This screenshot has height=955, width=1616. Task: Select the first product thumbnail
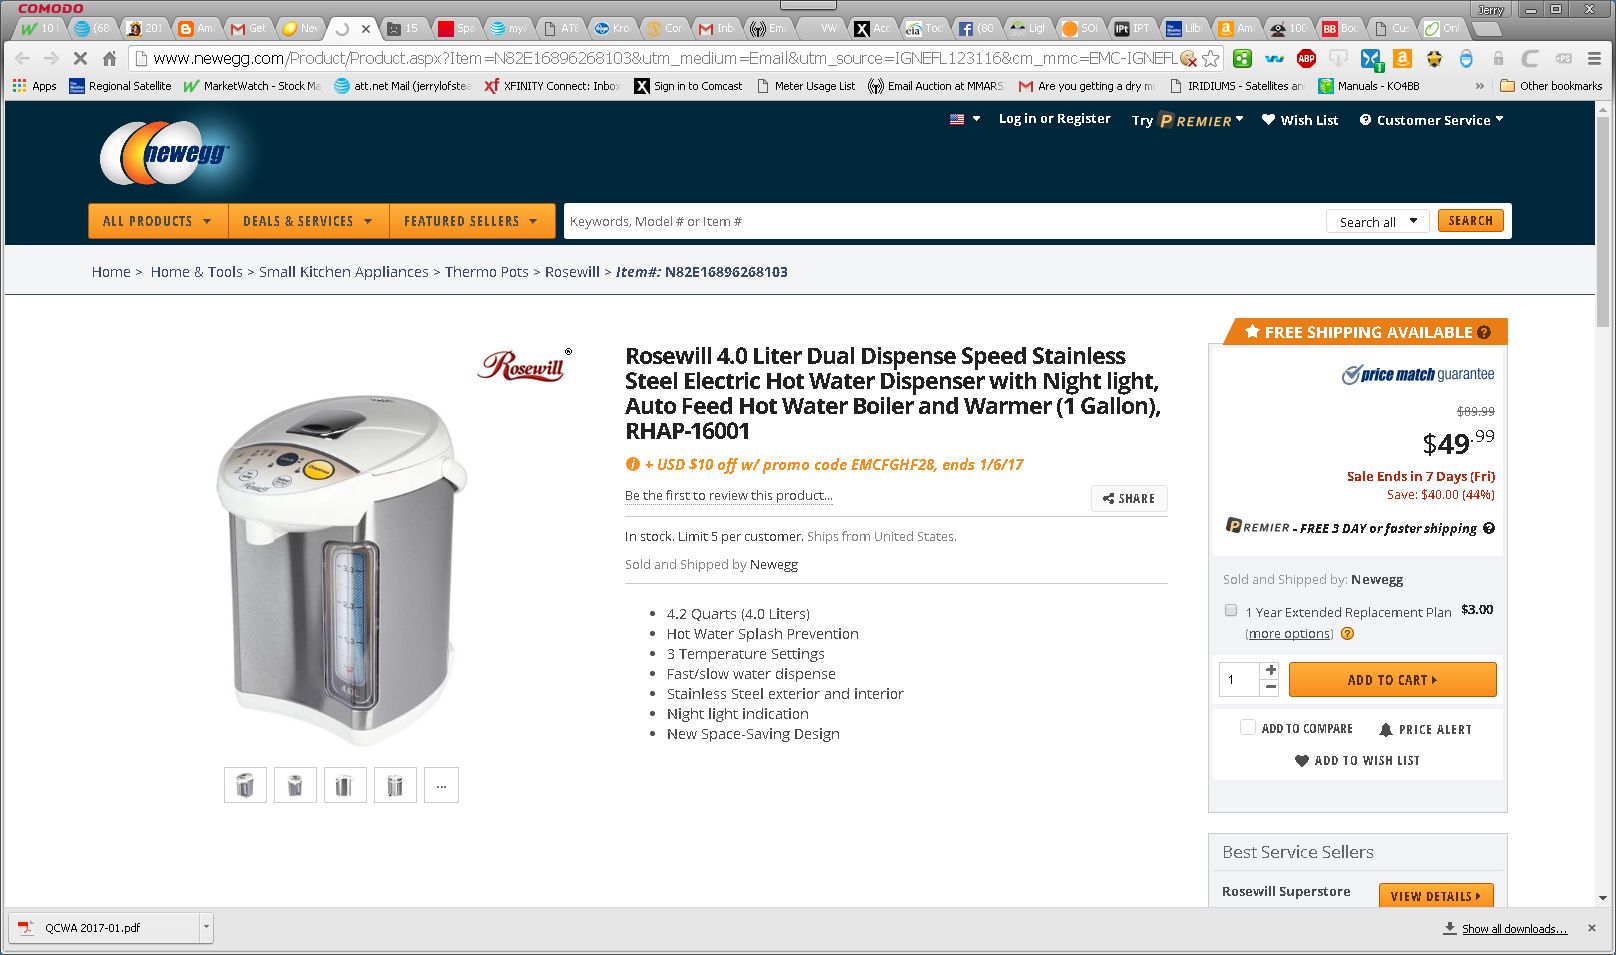pyautogui.click(x=245, y=785)
